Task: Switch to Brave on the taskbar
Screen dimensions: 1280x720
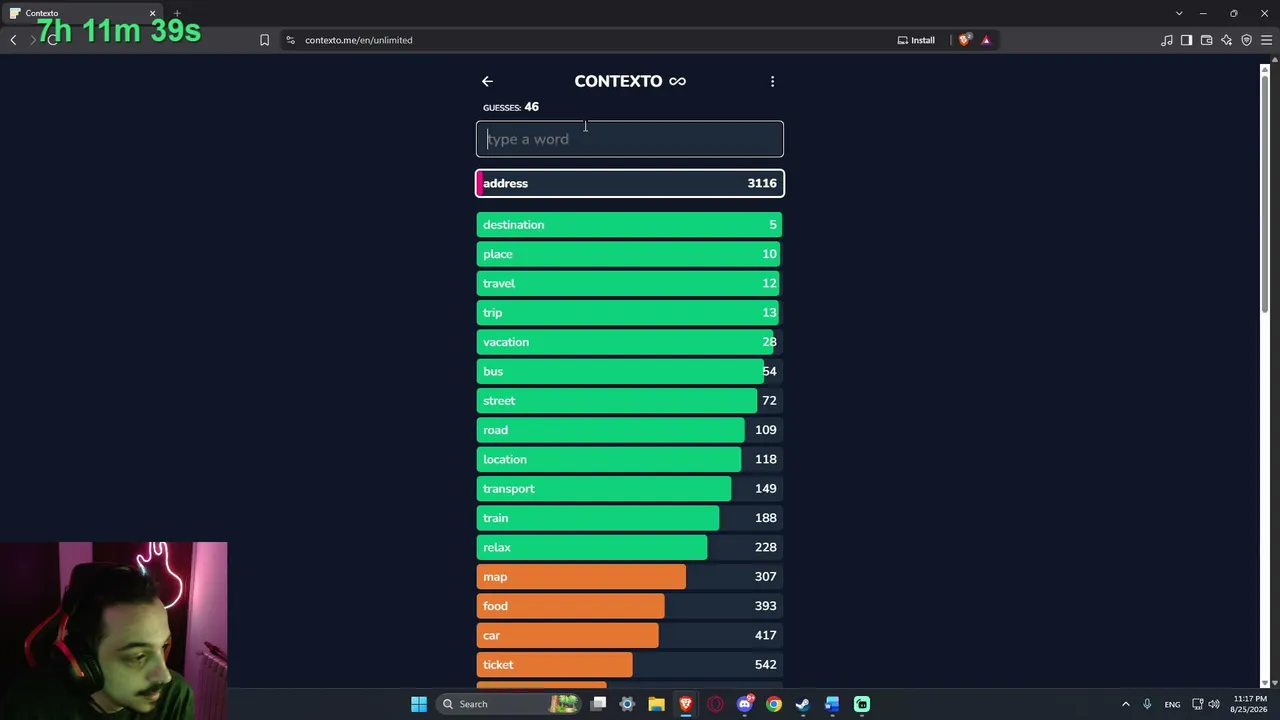Action: pos(686,704)
